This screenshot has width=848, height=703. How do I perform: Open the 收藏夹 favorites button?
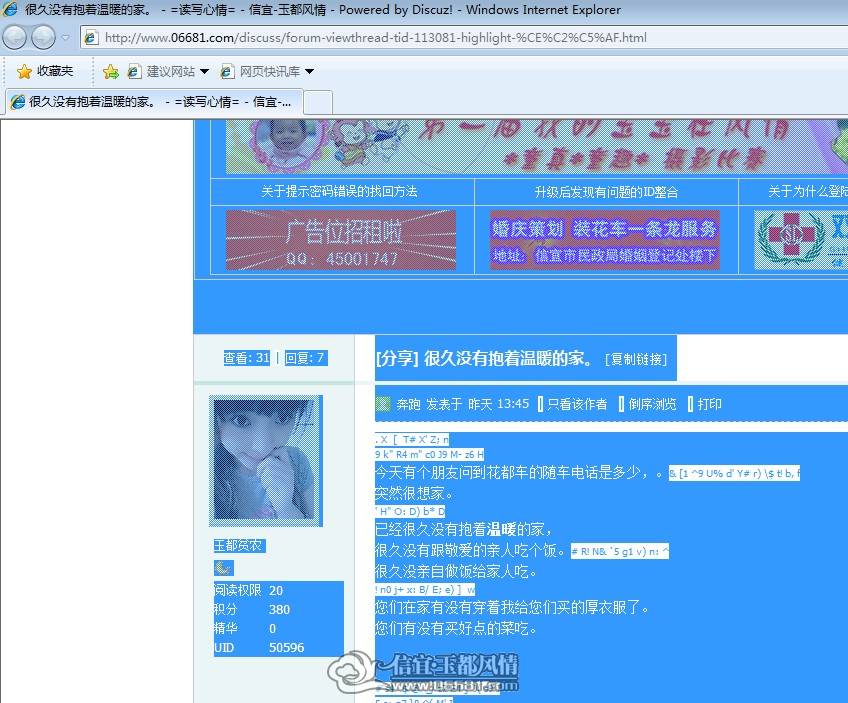pos(45,71)
